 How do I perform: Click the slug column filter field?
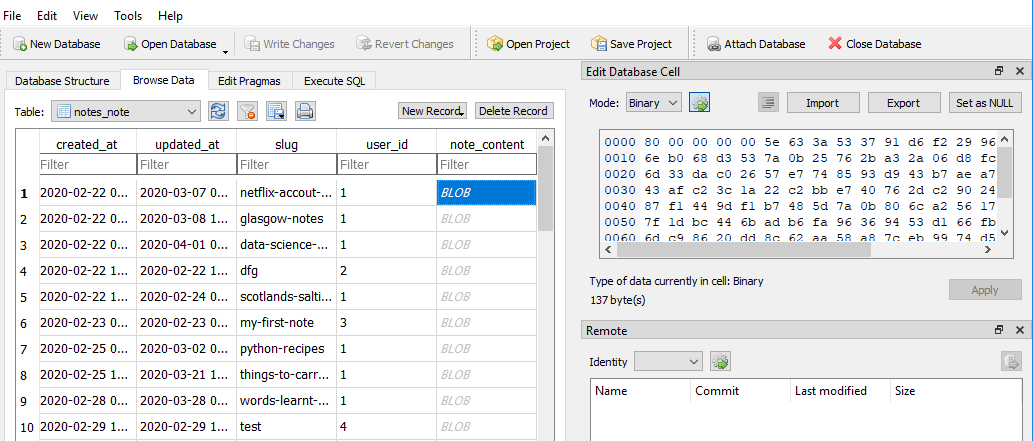tap(286, 164)
